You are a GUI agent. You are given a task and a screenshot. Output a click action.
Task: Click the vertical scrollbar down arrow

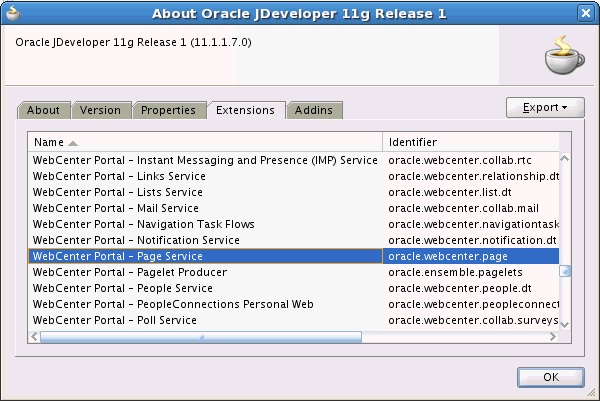[565, 324]
